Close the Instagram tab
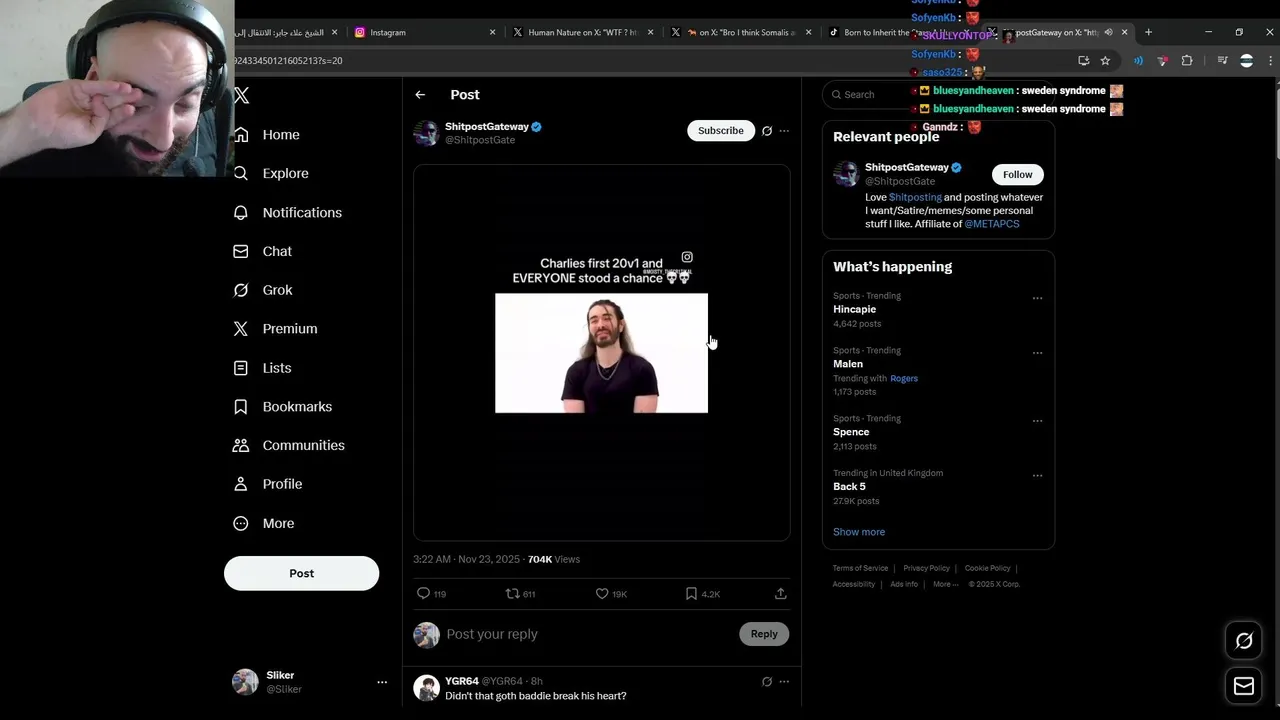Screen dimensions: 1280x720 coord(492,33)
